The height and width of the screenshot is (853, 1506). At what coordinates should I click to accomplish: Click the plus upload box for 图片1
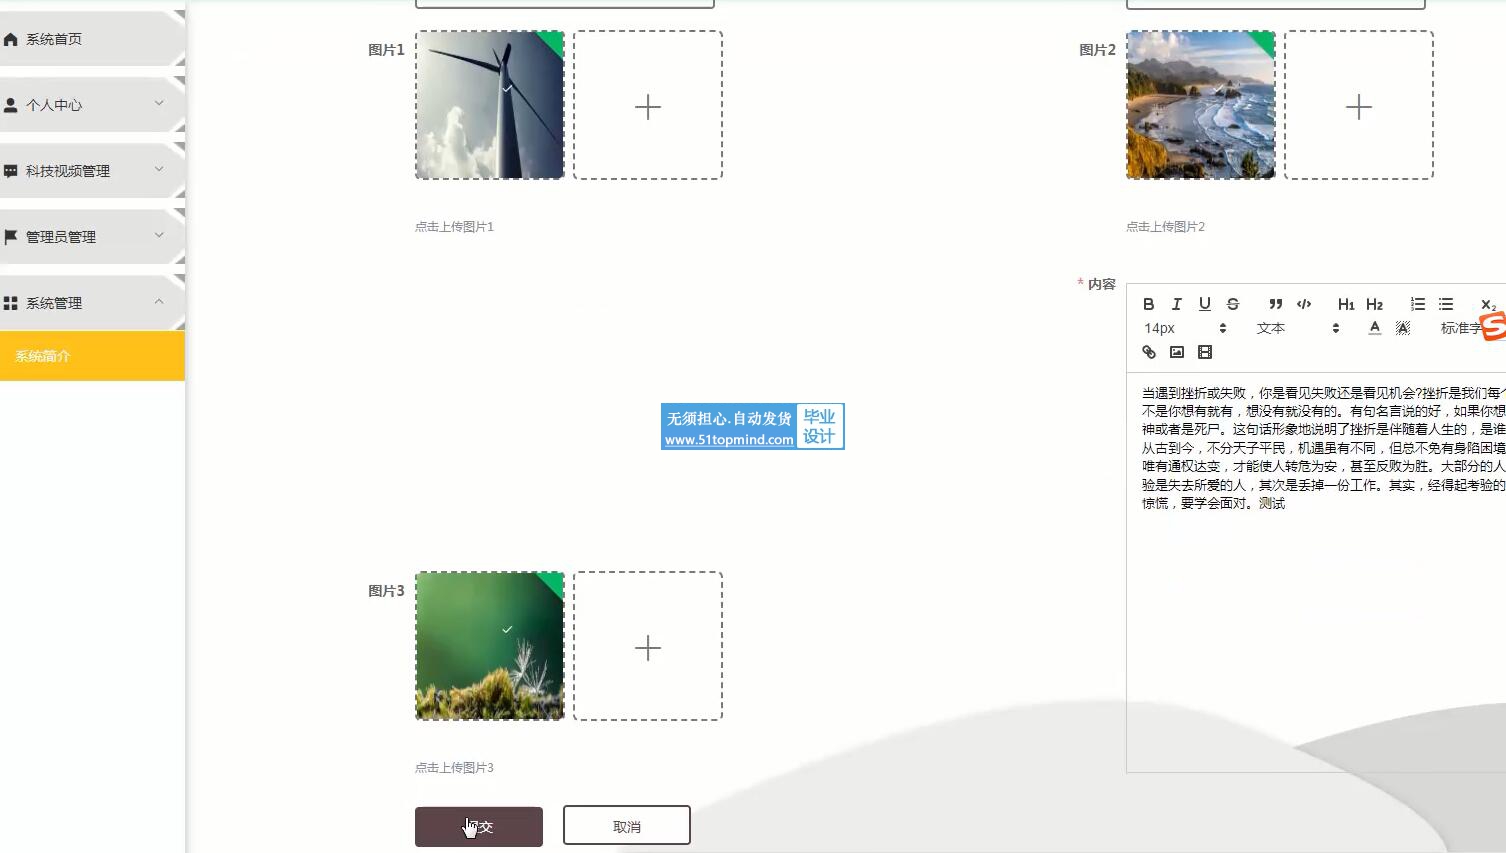coord(648,105)
